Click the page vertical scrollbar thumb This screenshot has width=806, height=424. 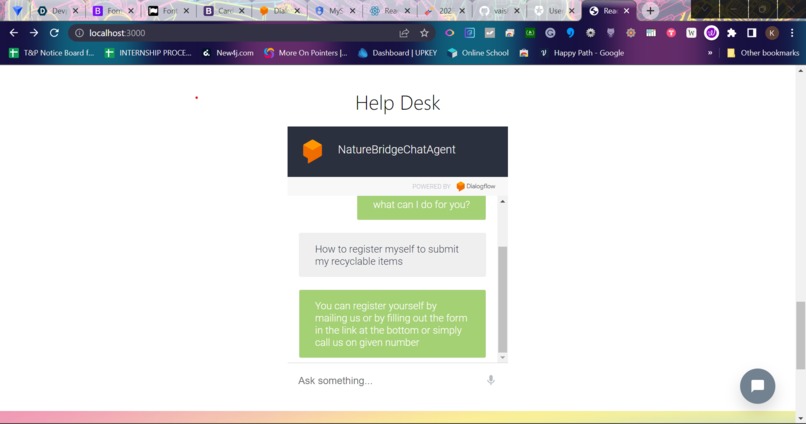click(800, 335)
